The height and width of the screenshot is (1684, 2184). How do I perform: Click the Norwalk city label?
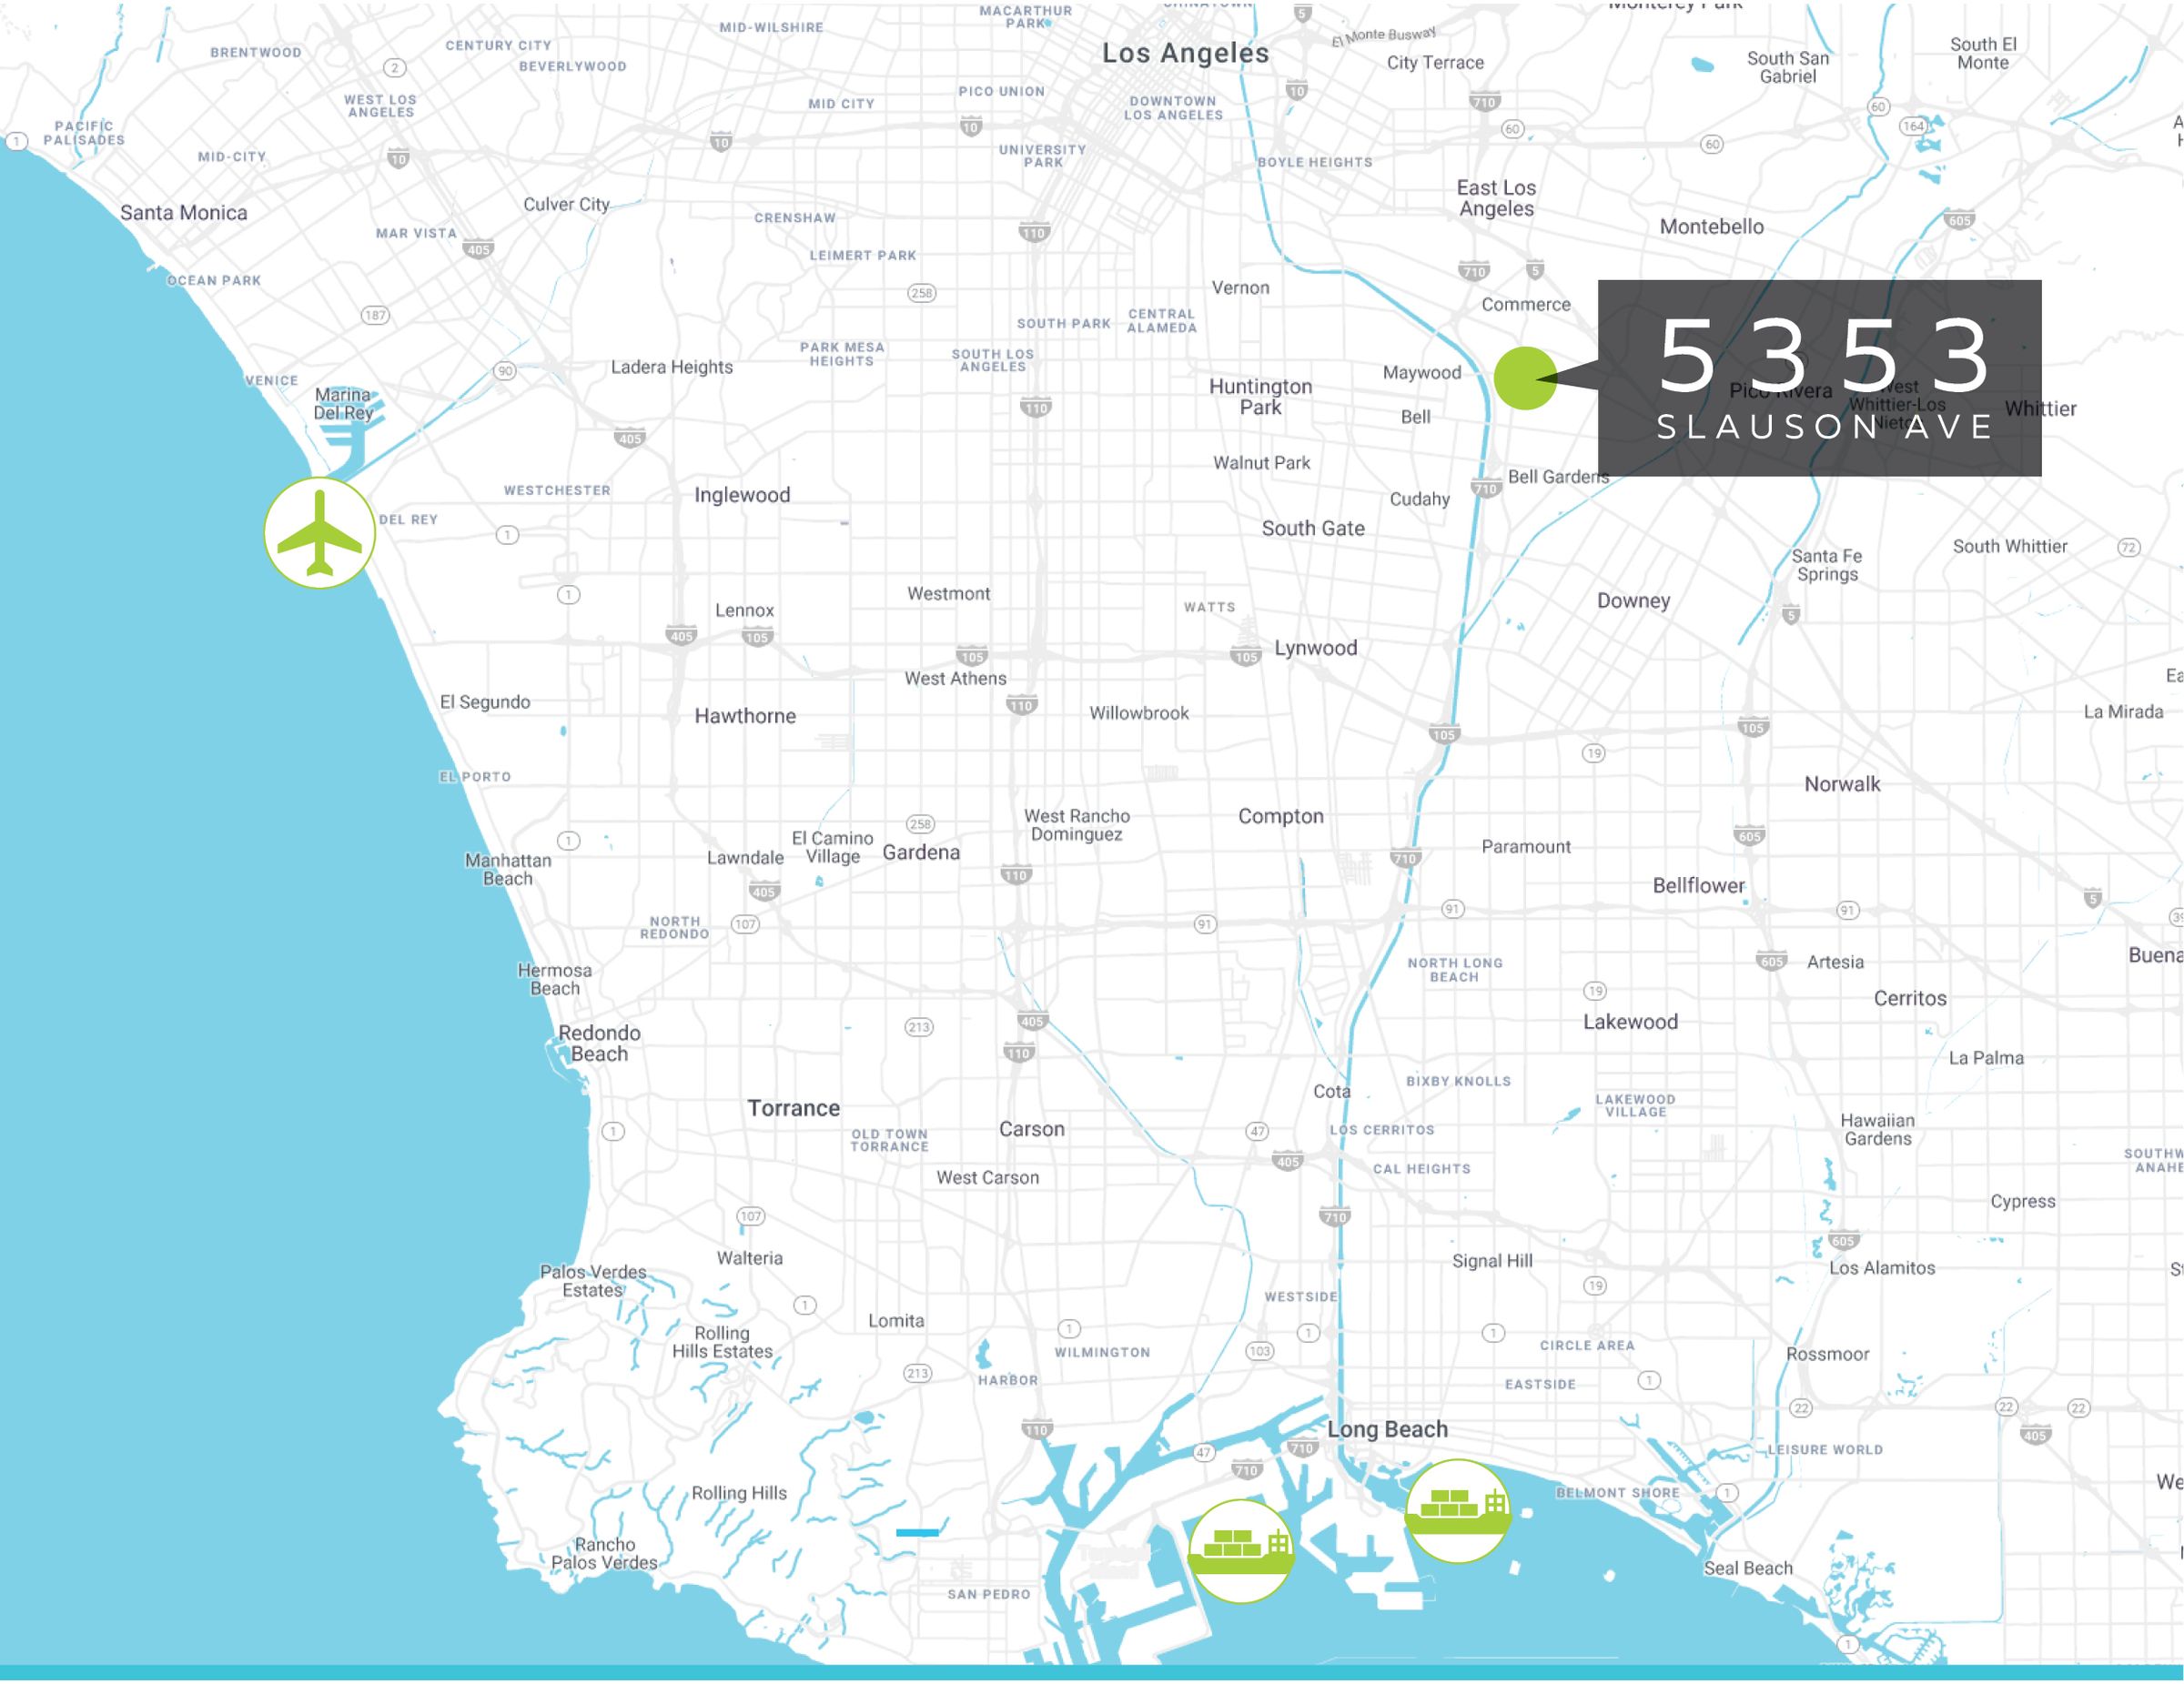1842,784
